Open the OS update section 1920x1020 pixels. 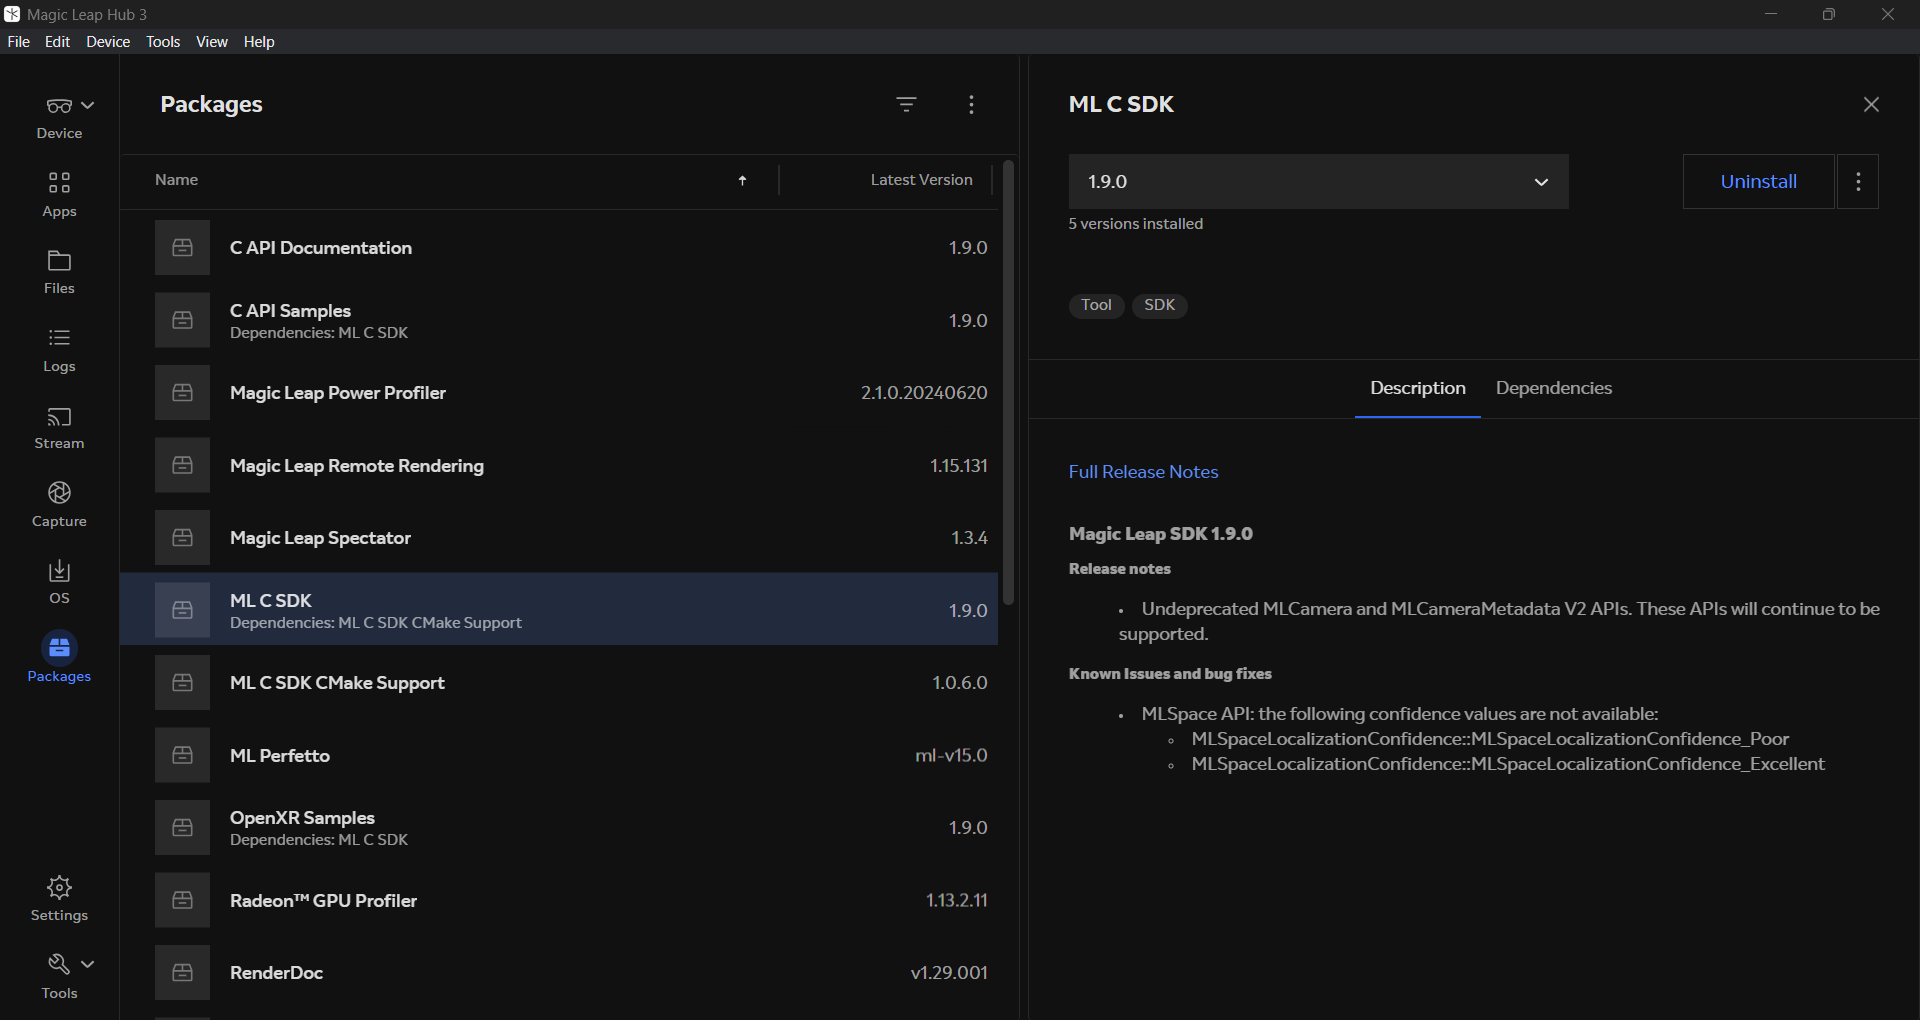58,581
